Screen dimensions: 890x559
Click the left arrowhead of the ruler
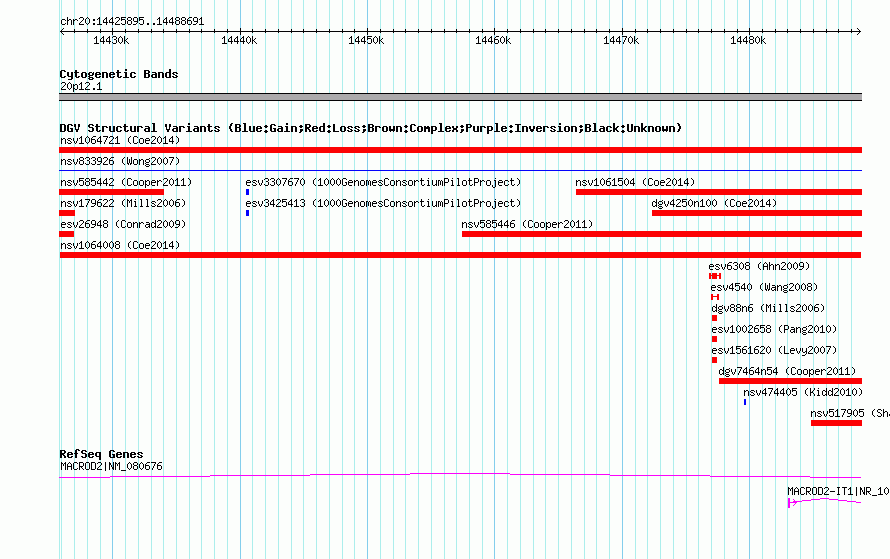62,31
